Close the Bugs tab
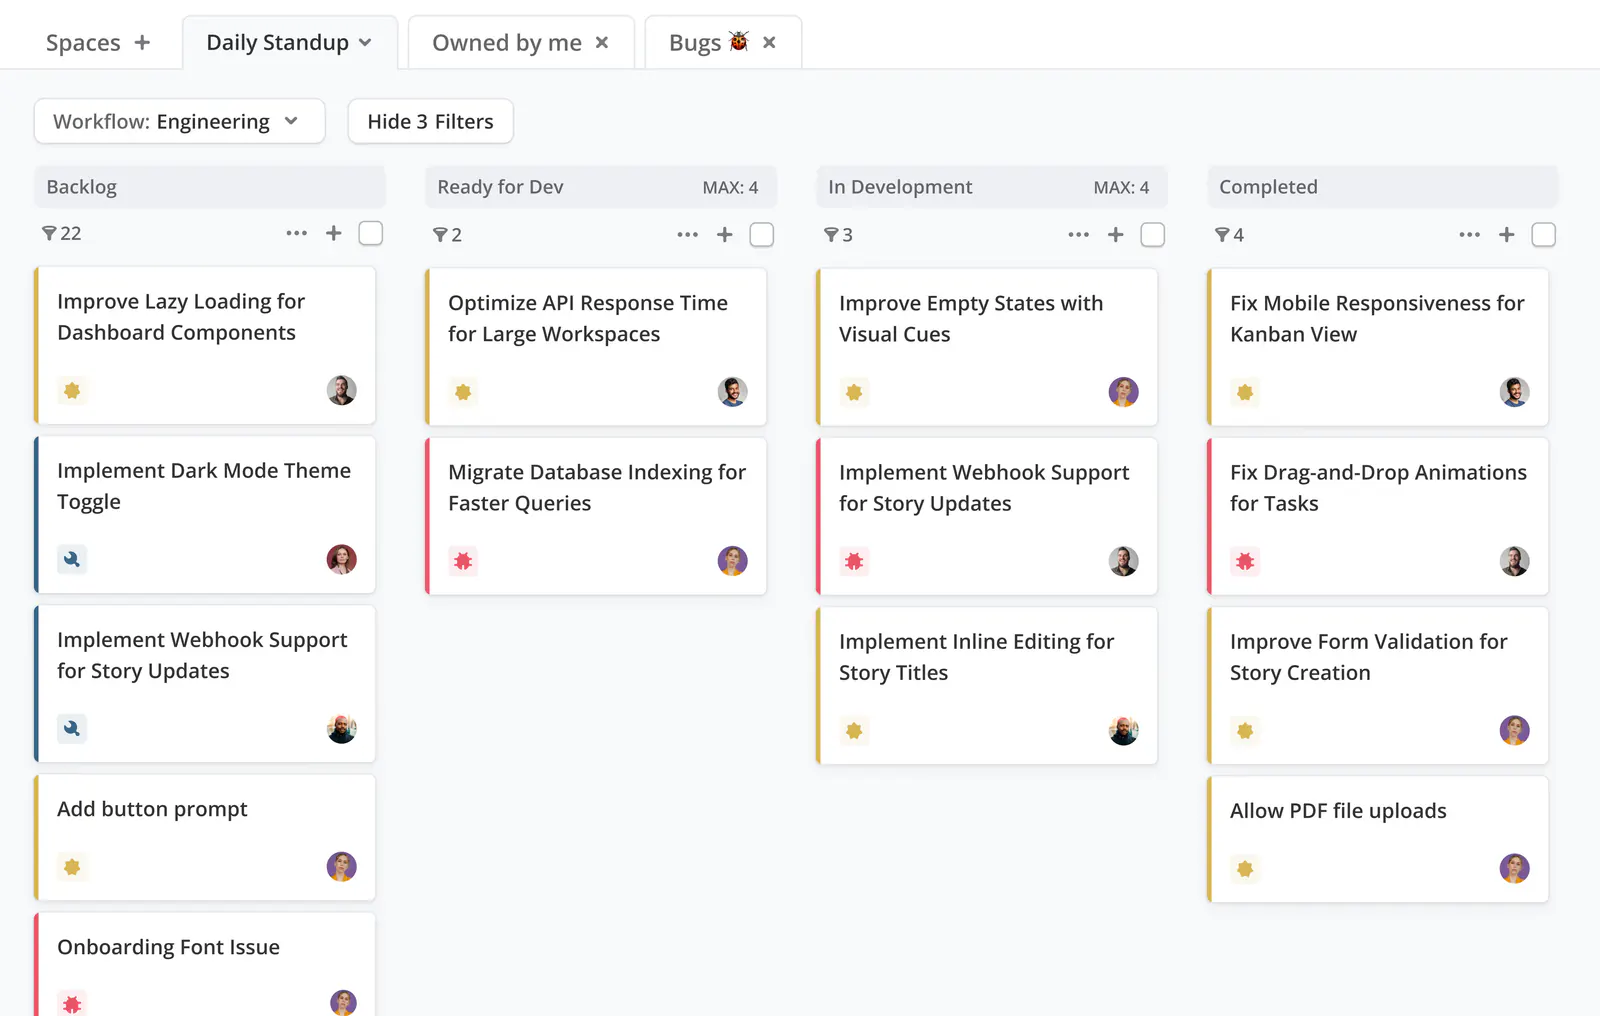This screenshot has height=1016, width=1600. (769, 42)
